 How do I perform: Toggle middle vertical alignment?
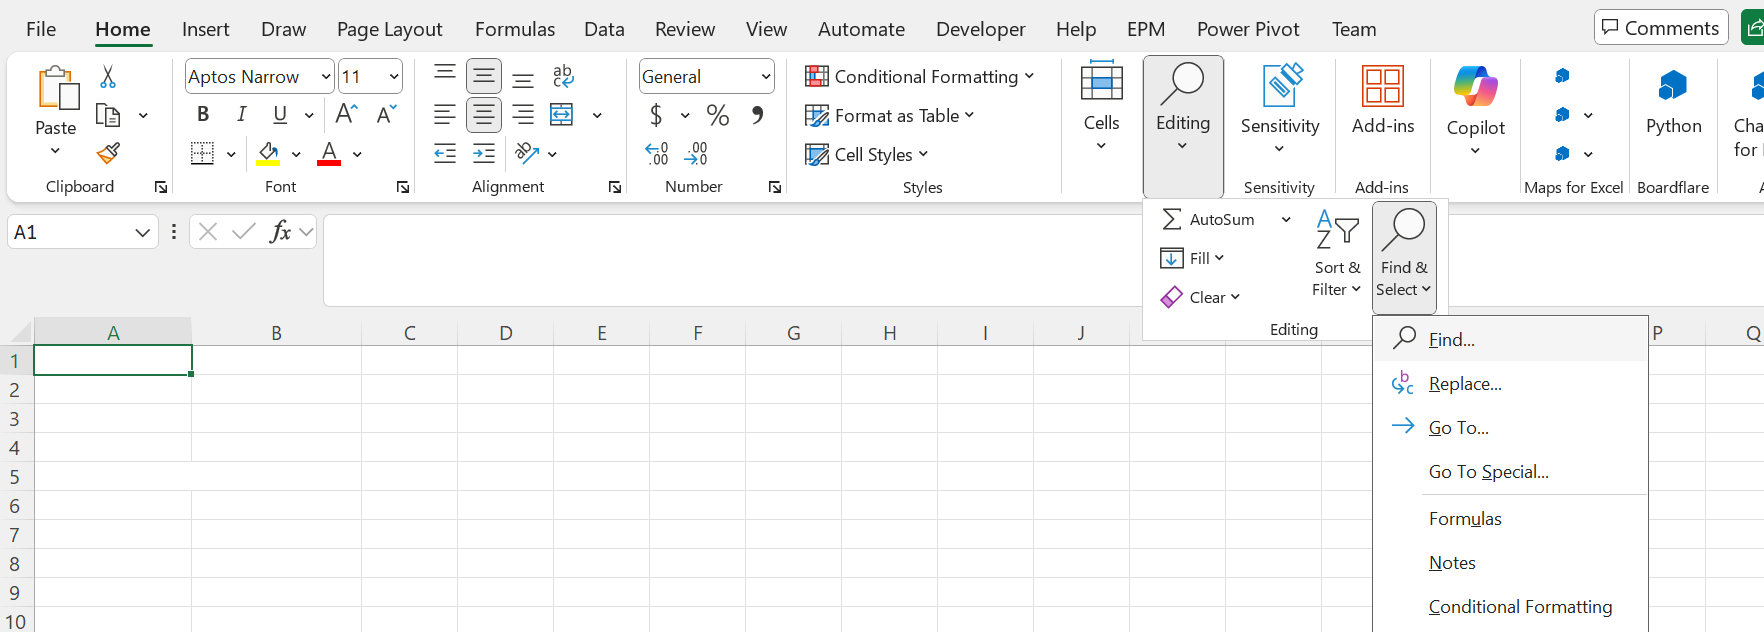click(484, 76)
